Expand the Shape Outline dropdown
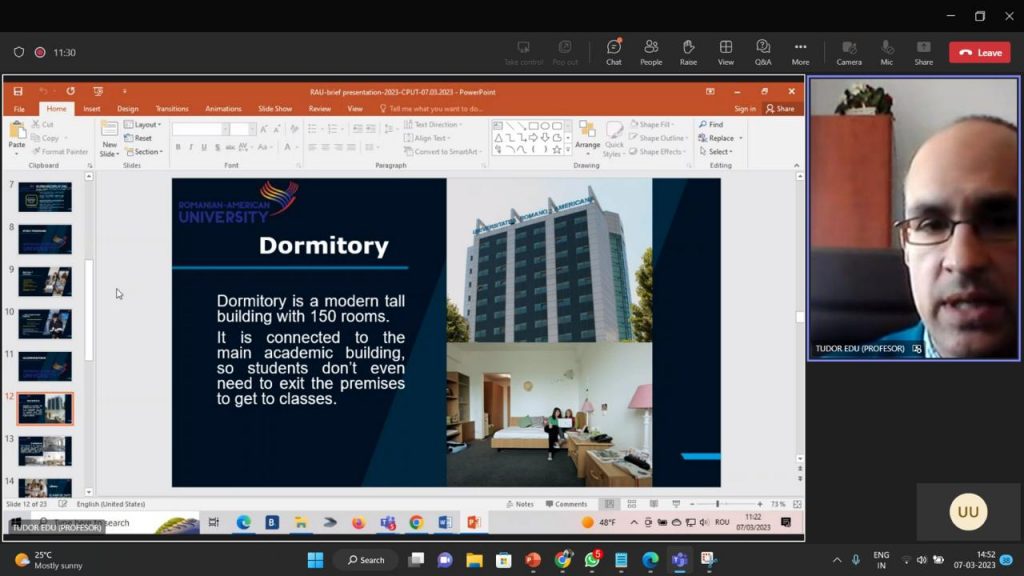 click(658, 138)
